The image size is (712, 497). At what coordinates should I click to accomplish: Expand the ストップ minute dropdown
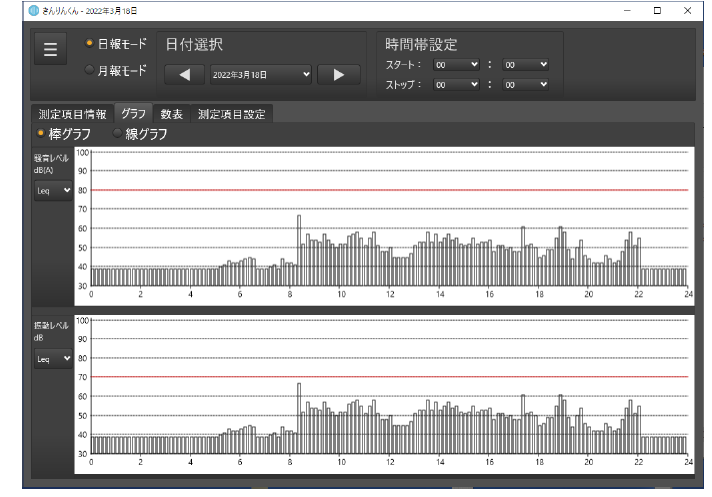pos(526,86)
